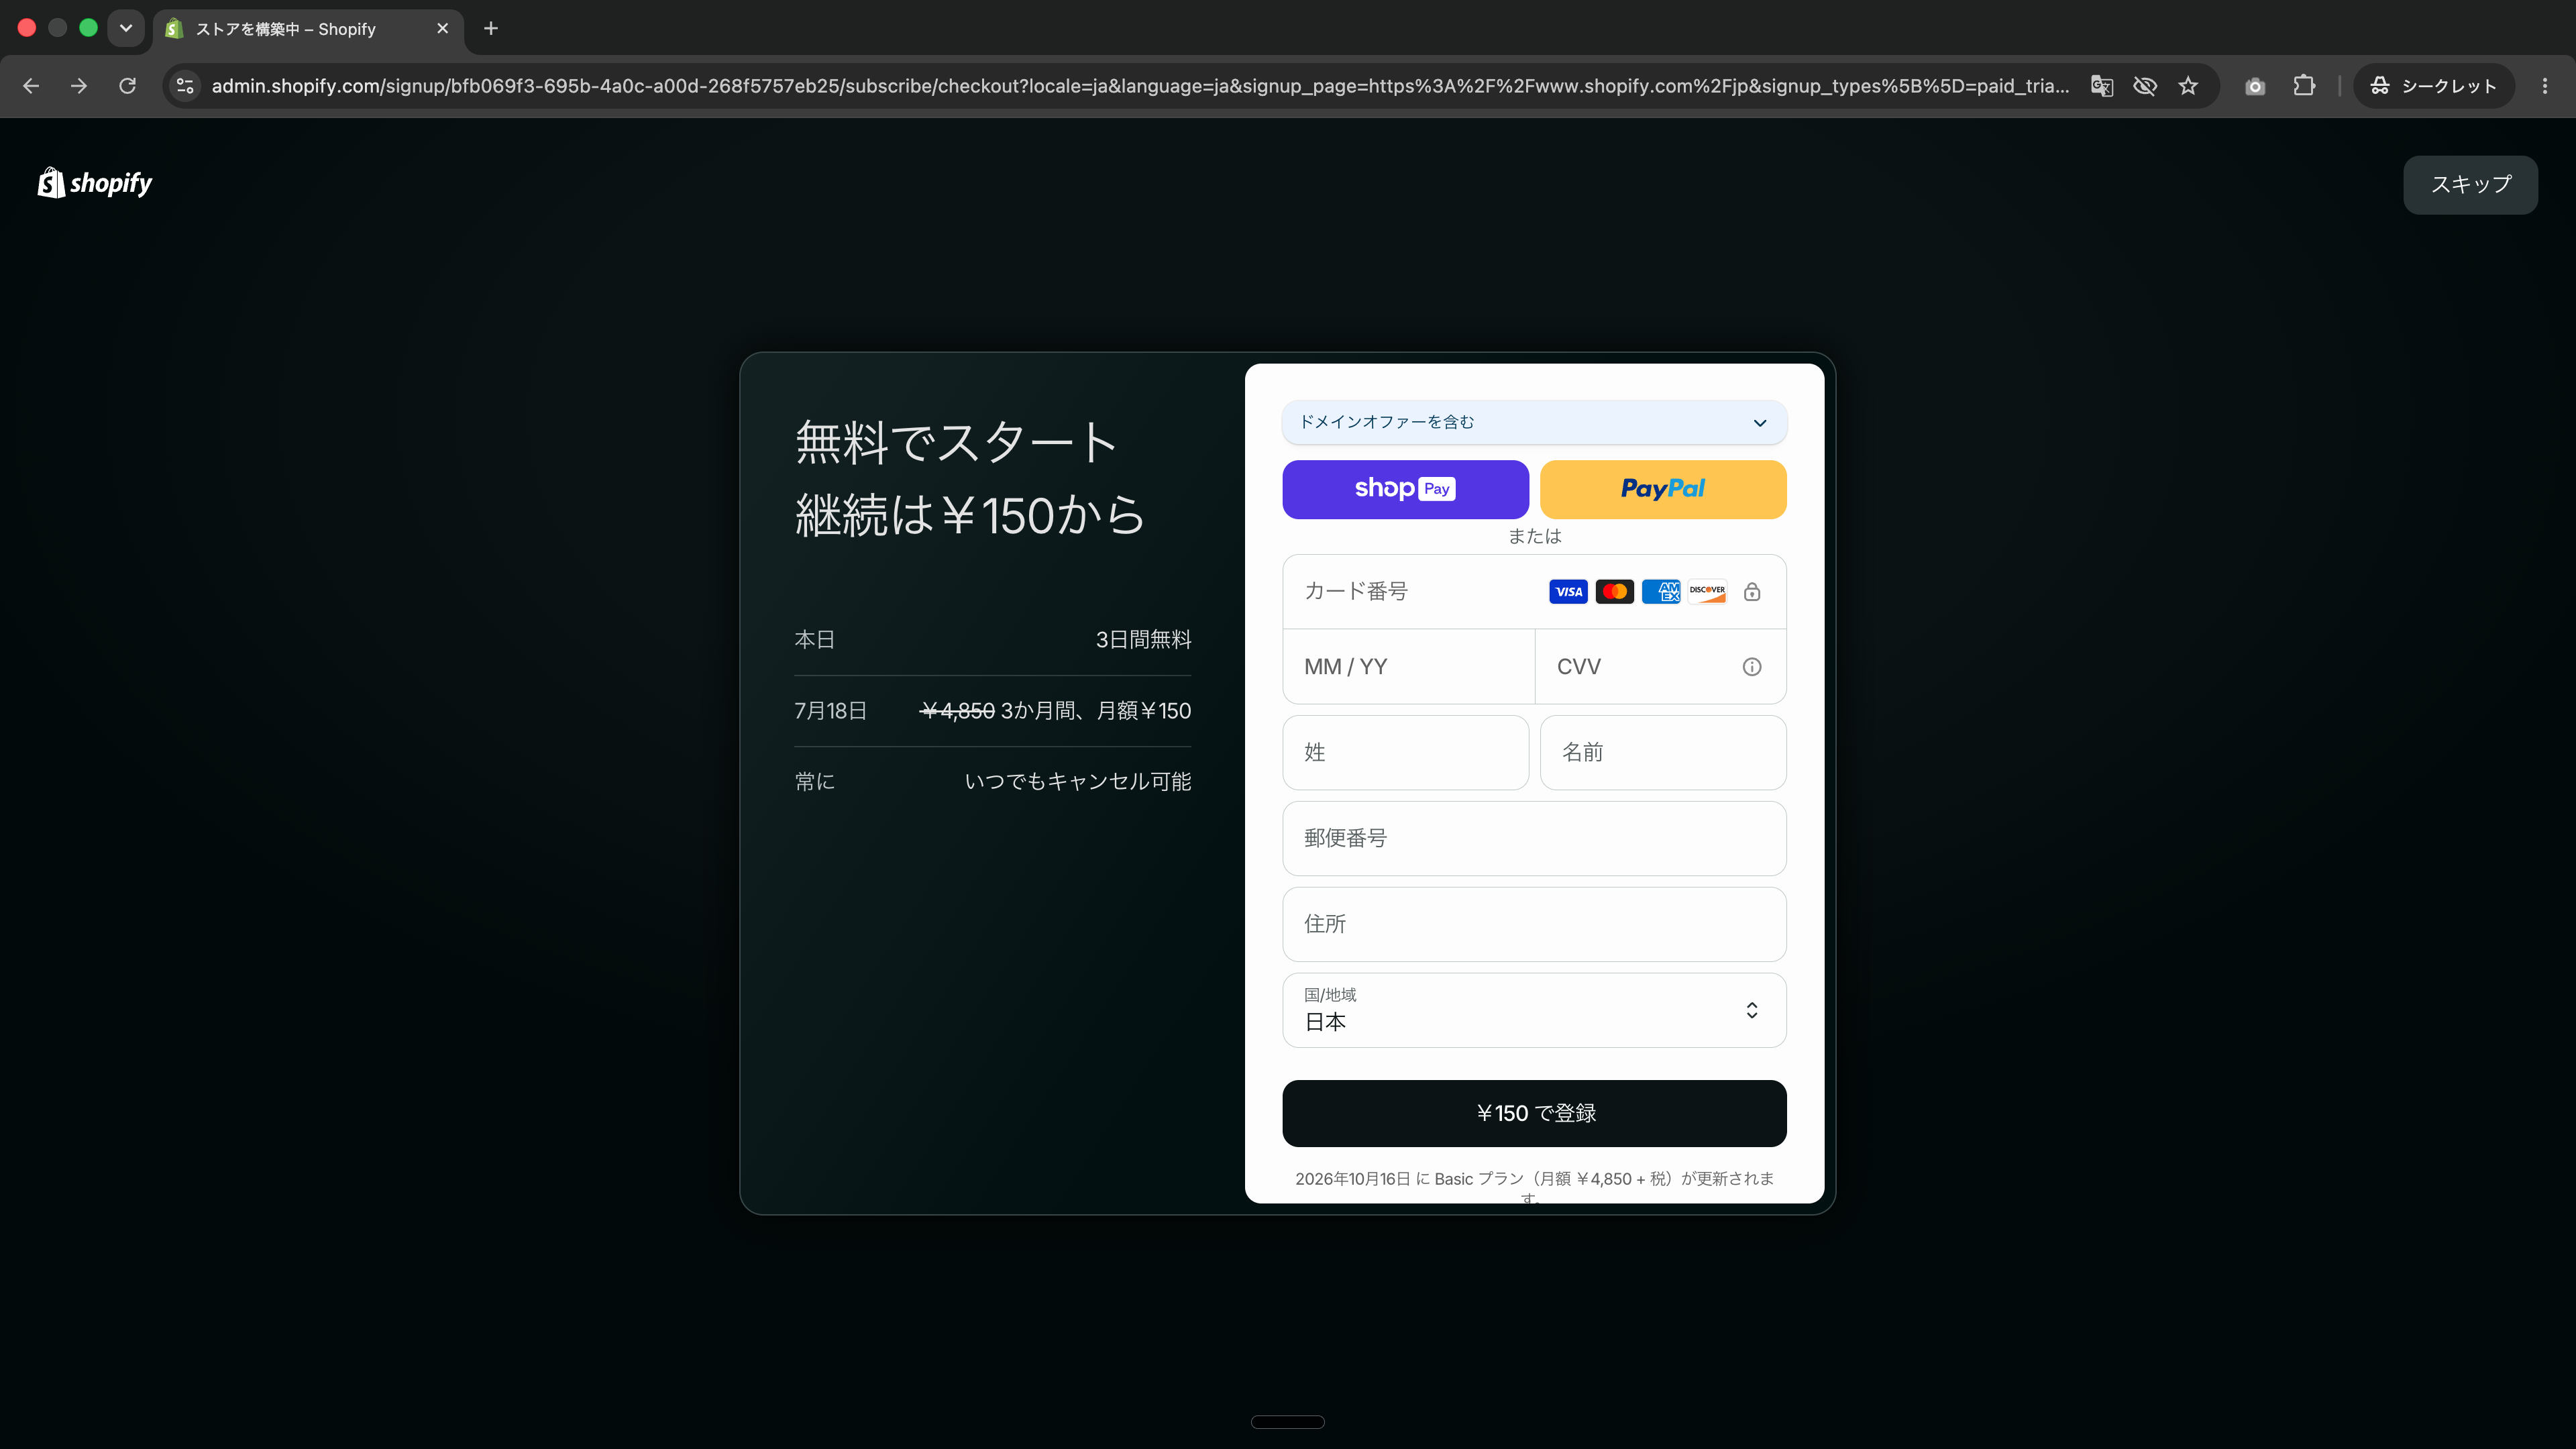This screenshot has height=1449, width=2576.
Task: Close the Shopify browser tab
Action: [x=442, y=29]
